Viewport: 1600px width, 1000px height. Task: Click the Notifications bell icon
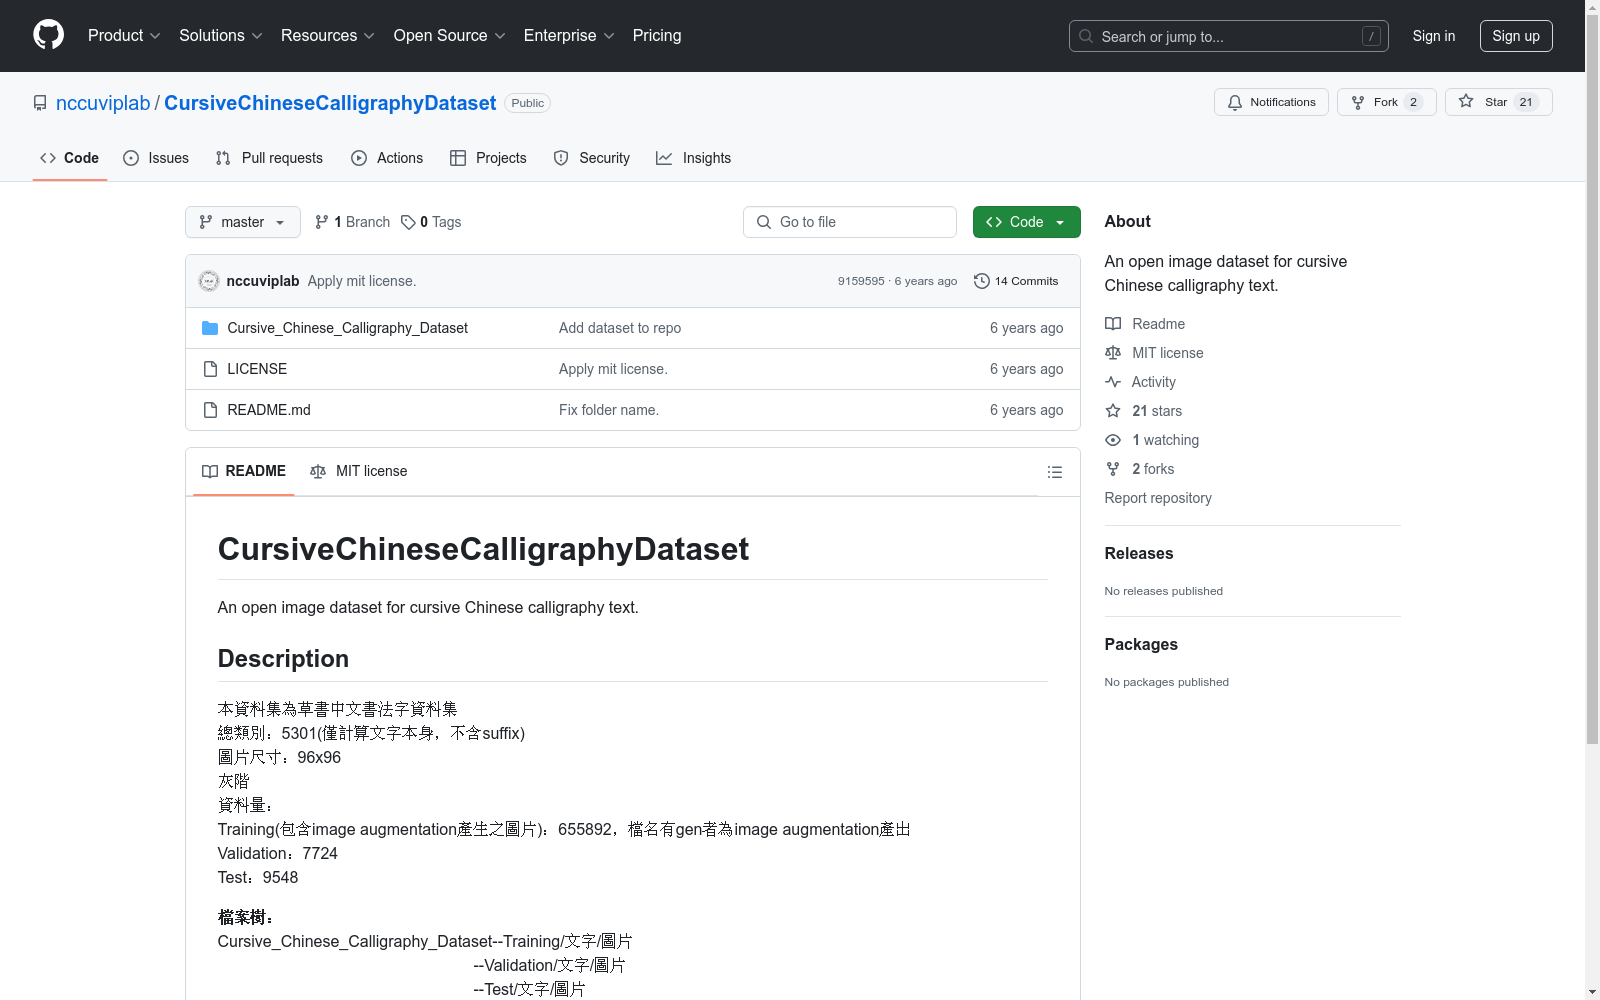1235,102
